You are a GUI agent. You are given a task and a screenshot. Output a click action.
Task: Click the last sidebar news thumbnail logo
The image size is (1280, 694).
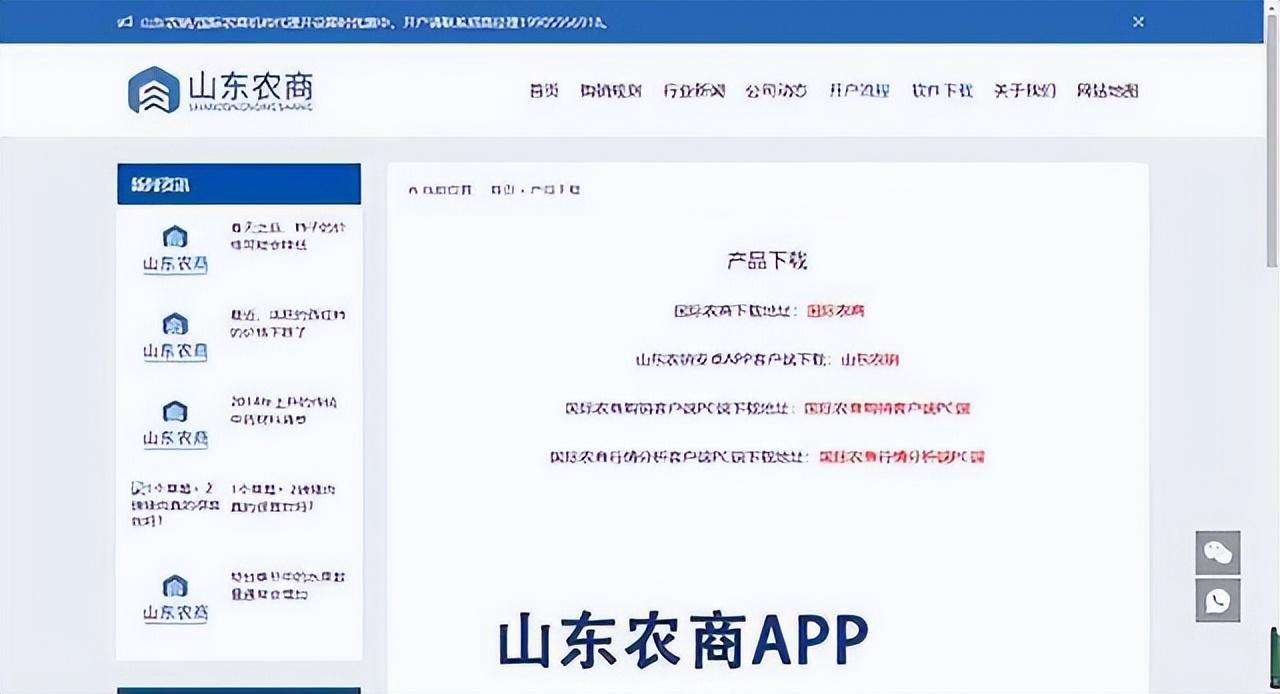tap(175, 598)
